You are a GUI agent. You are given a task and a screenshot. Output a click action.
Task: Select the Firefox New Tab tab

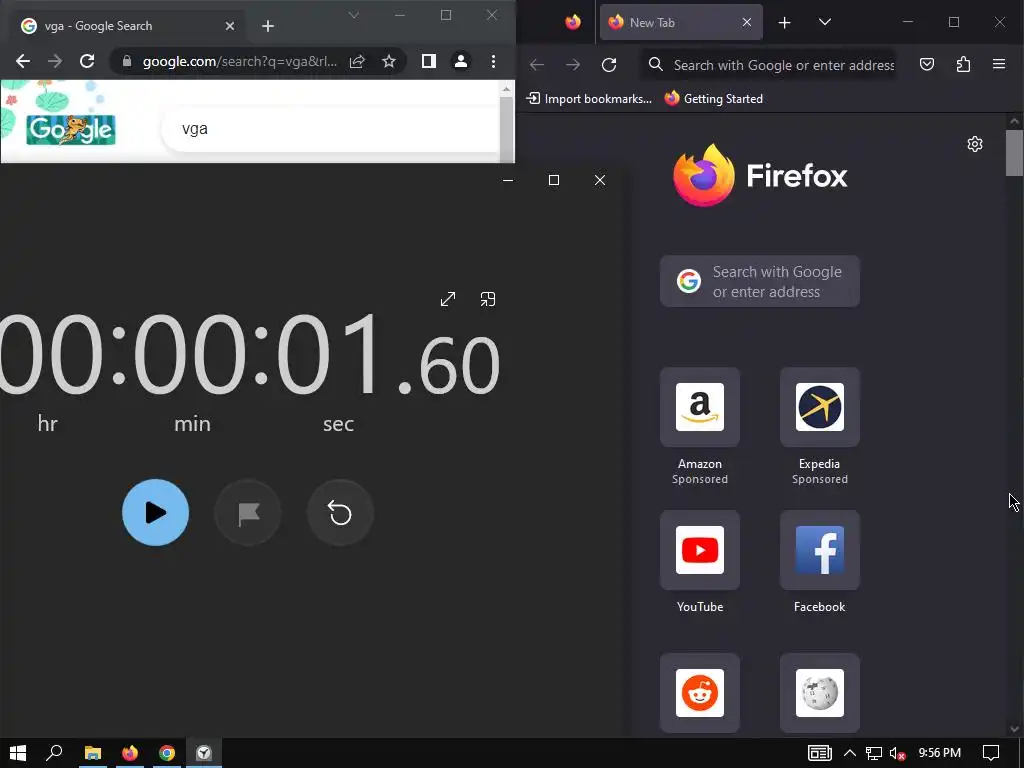pos(681,22)
